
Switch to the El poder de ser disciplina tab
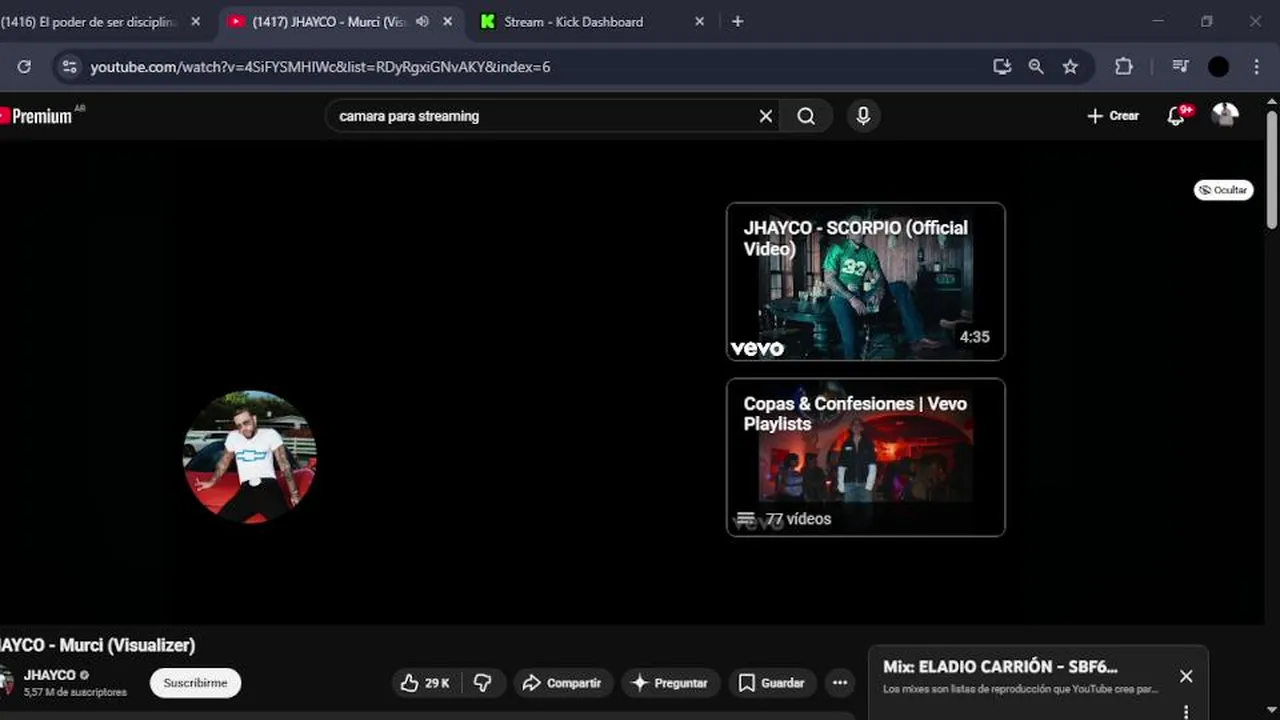100,21
